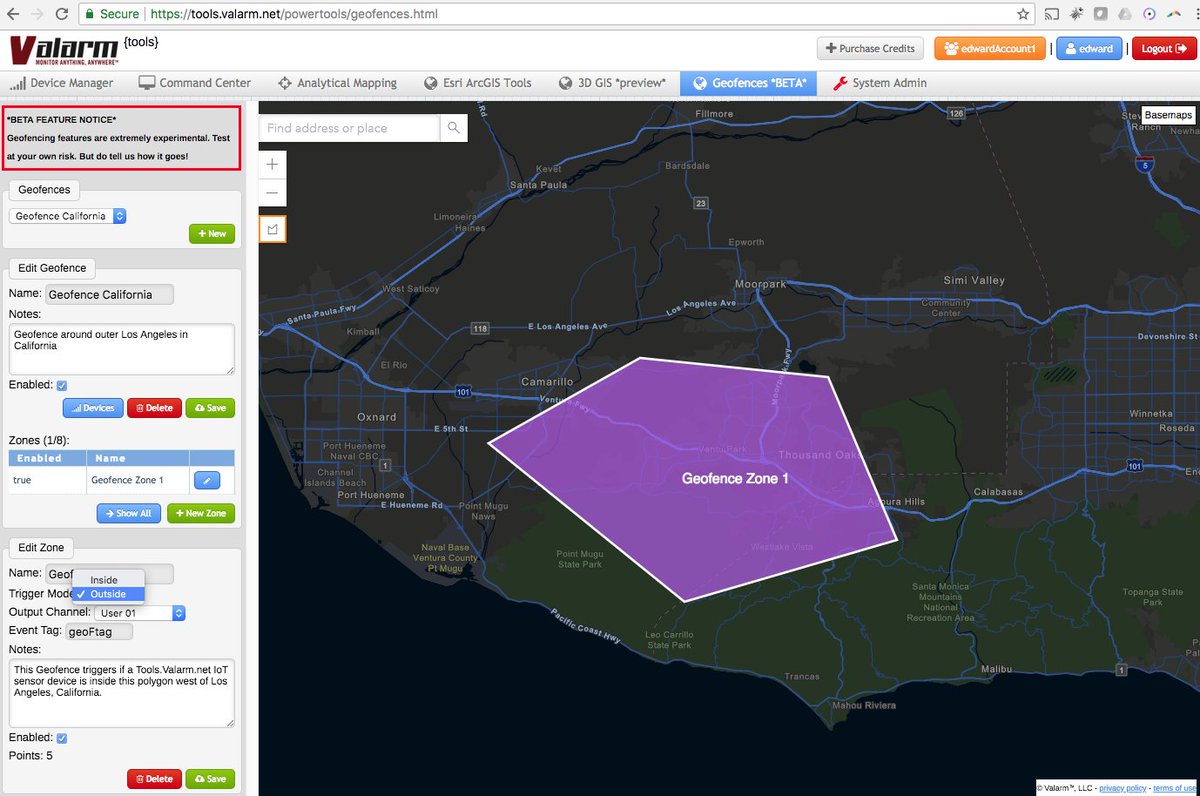
Task: Click Purchase Credits button
Action: point(870,48)
